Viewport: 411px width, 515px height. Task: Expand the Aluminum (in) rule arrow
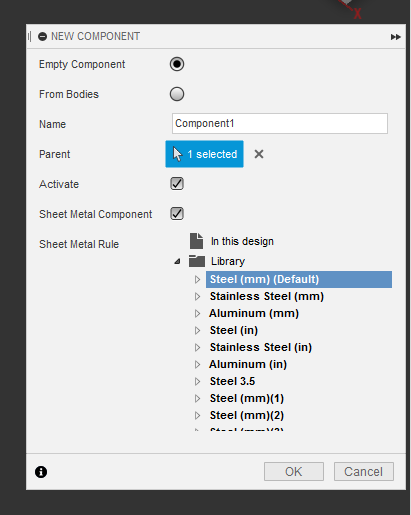197,364
